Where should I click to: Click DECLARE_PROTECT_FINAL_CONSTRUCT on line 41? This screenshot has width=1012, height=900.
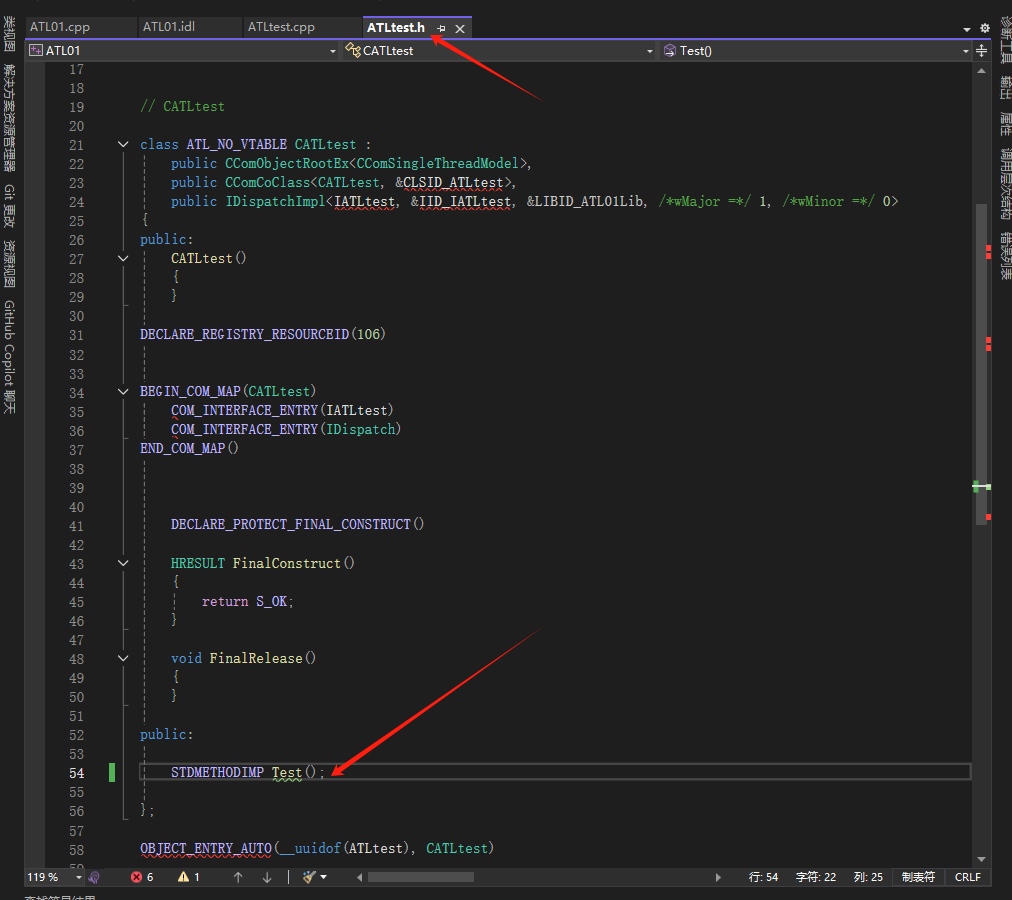(291, 524)
